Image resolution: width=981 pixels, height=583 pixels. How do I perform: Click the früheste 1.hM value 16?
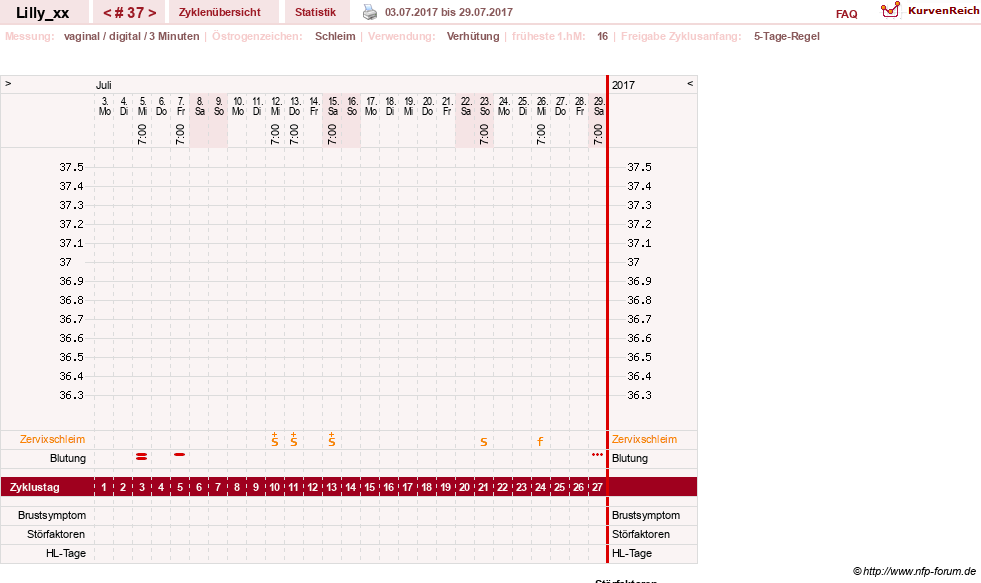(602, 36)
